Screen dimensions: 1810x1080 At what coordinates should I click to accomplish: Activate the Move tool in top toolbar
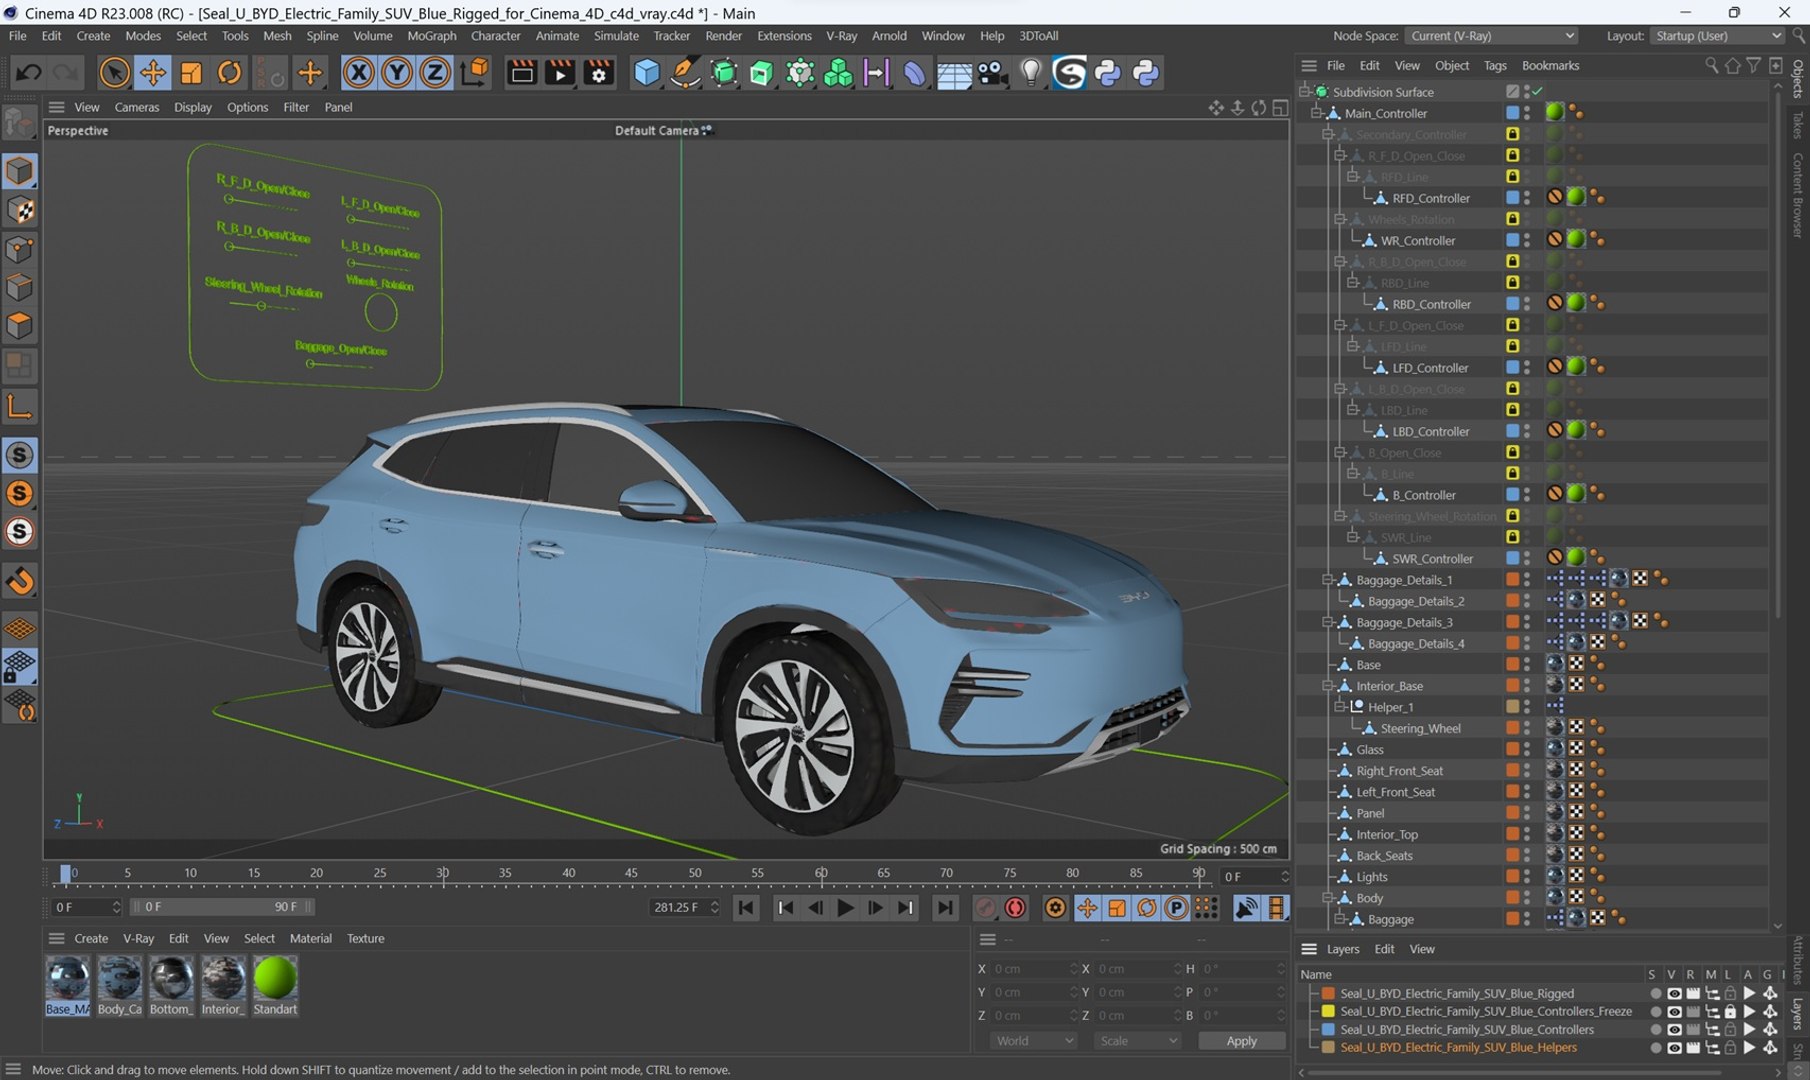[152, 72]
